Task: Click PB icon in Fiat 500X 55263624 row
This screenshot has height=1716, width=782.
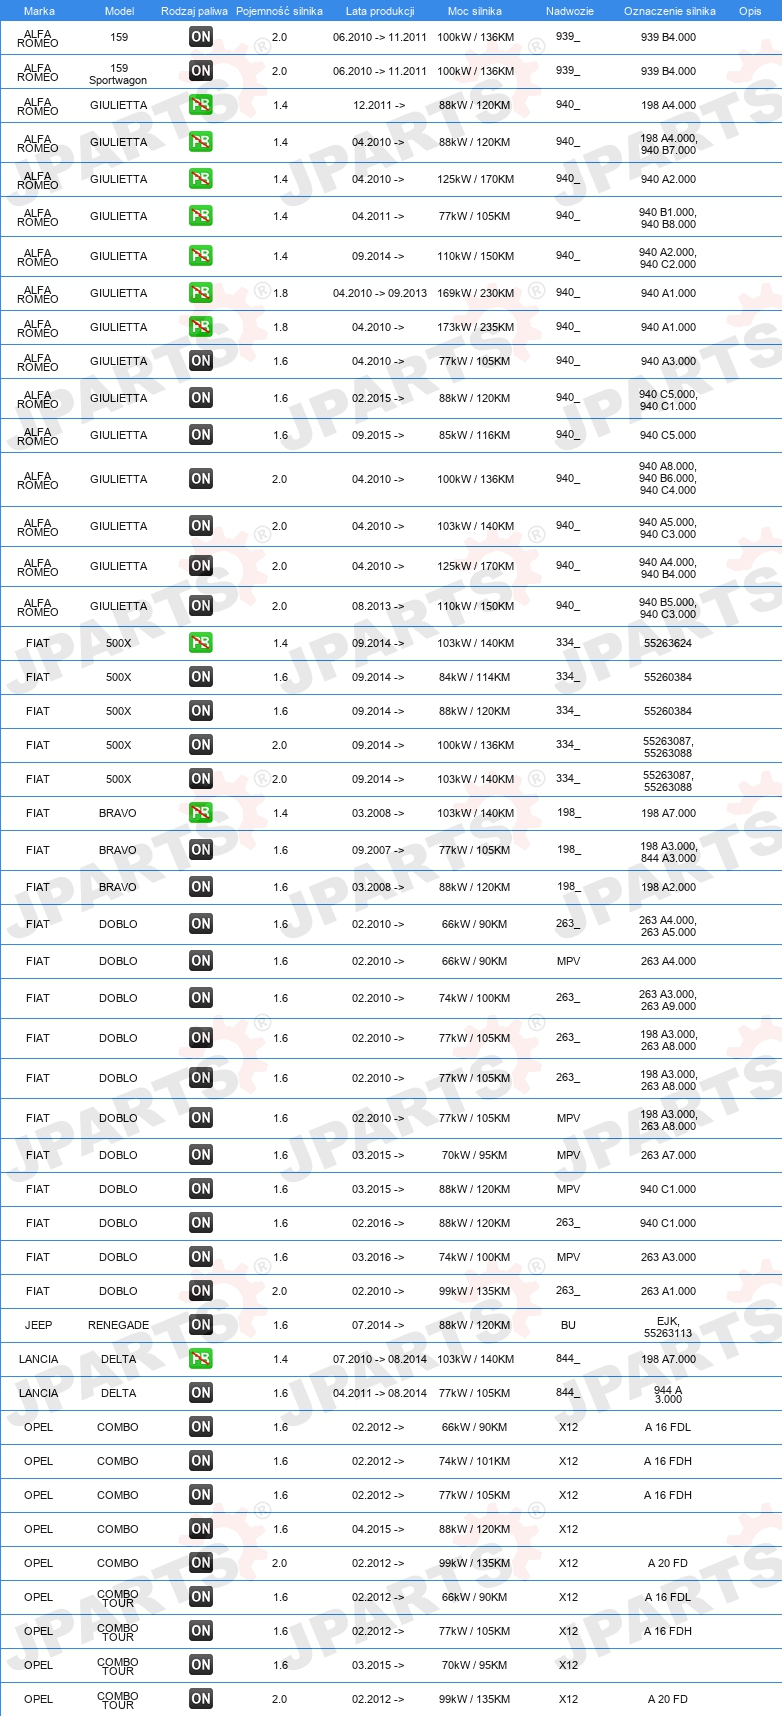Action: click(201, 643)
